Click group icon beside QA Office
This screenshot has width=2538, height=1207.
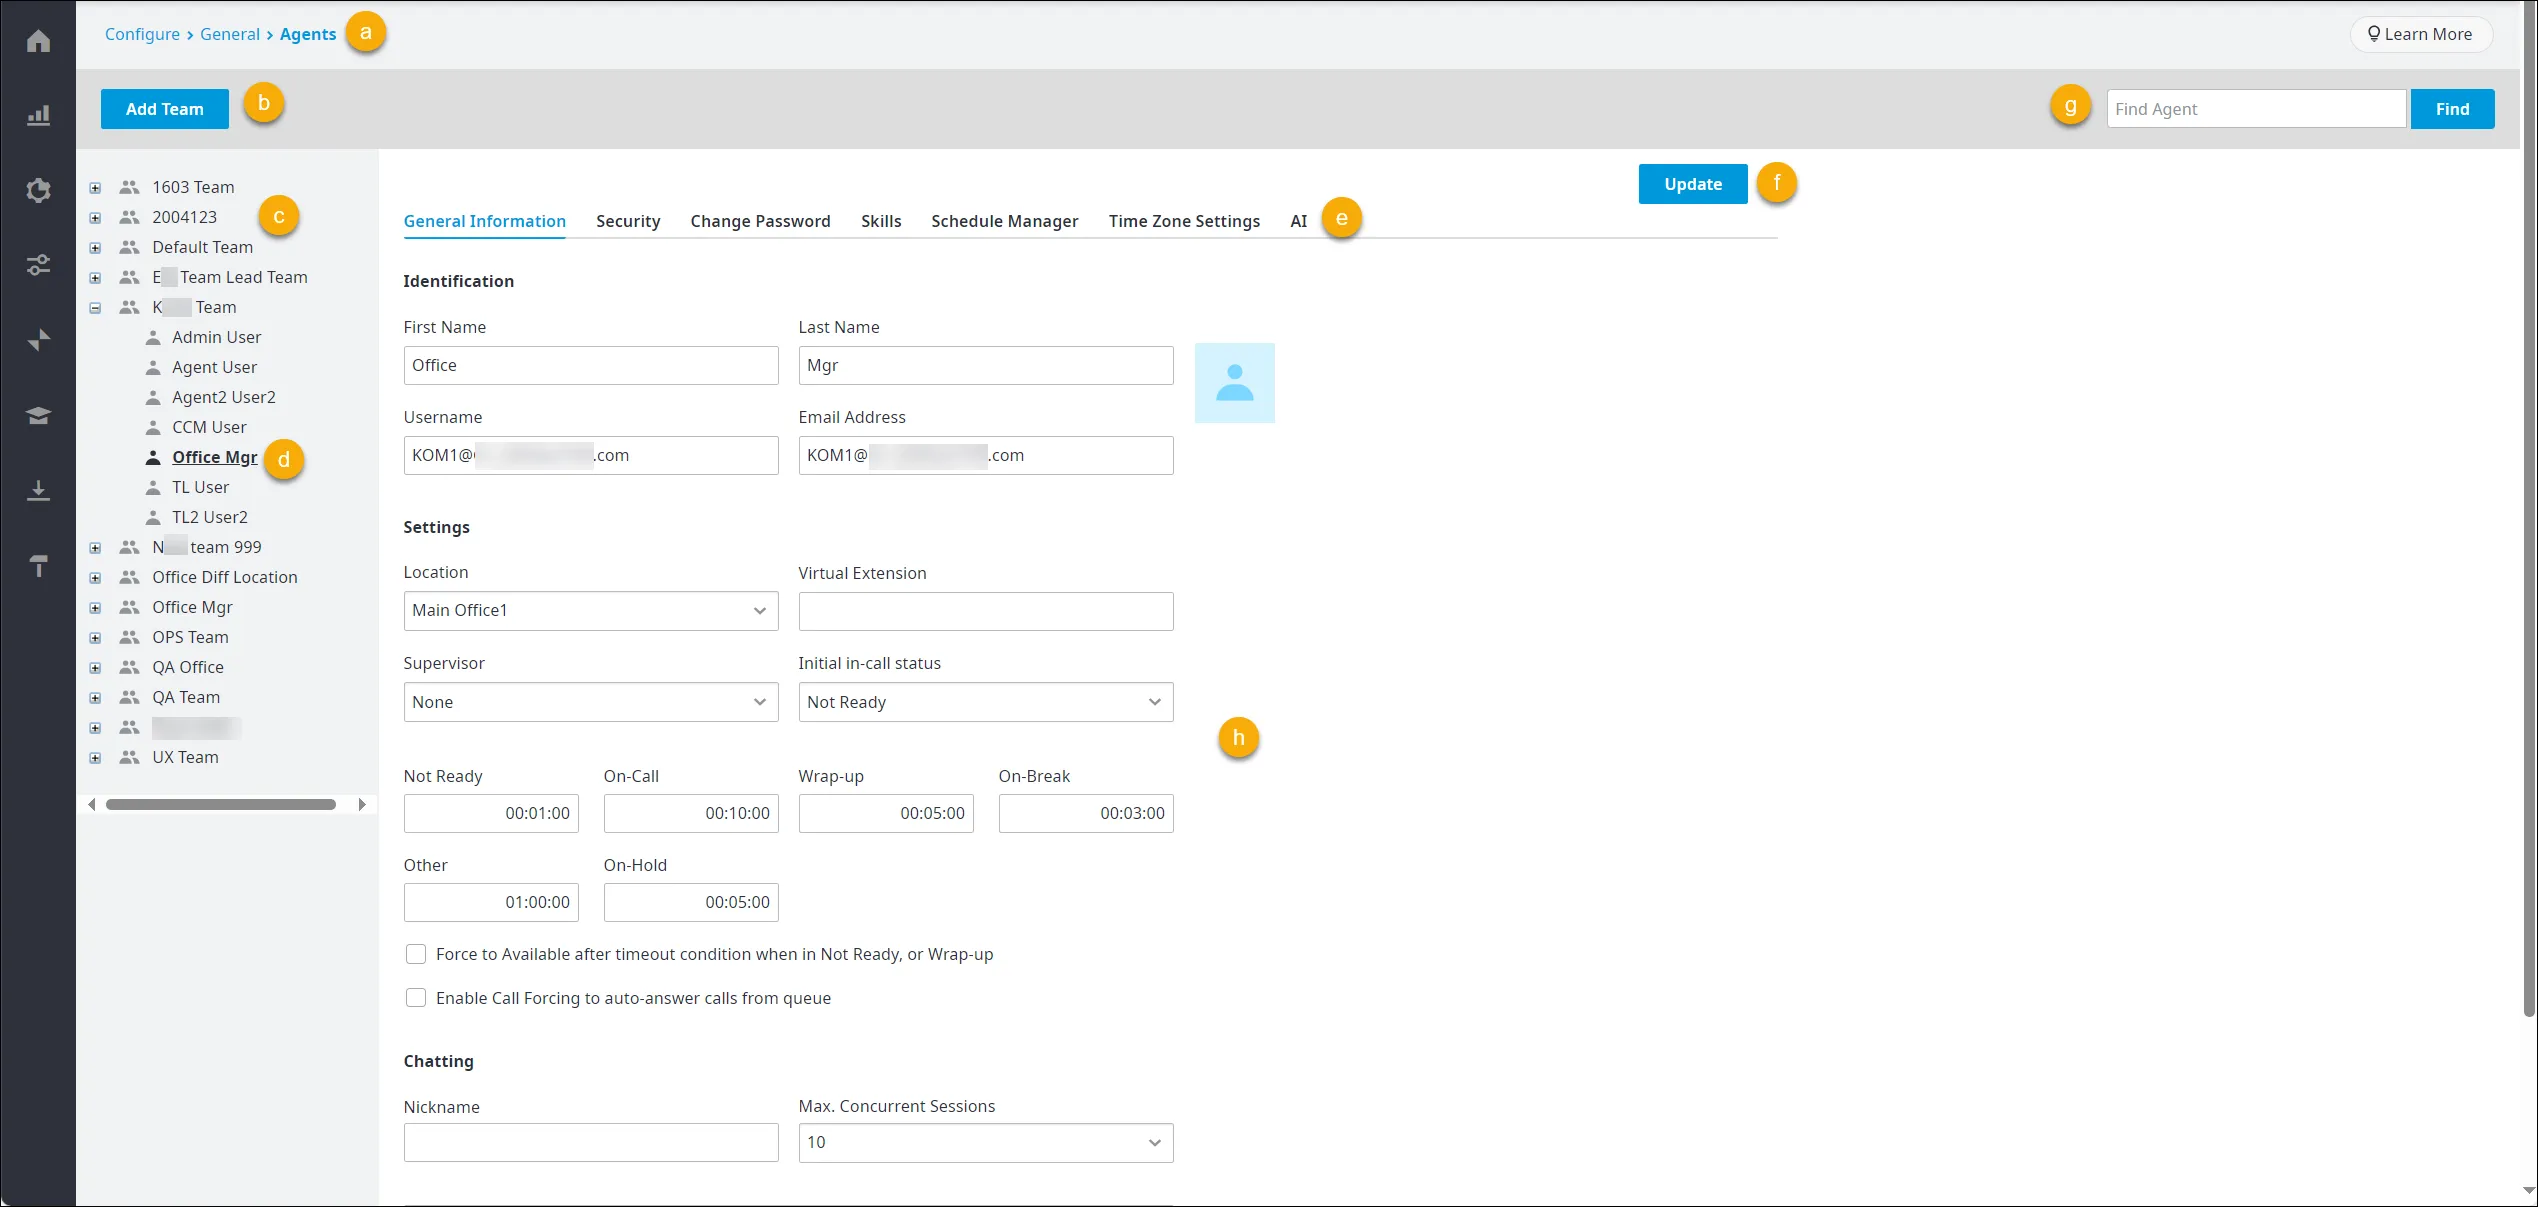pos(129,667)
